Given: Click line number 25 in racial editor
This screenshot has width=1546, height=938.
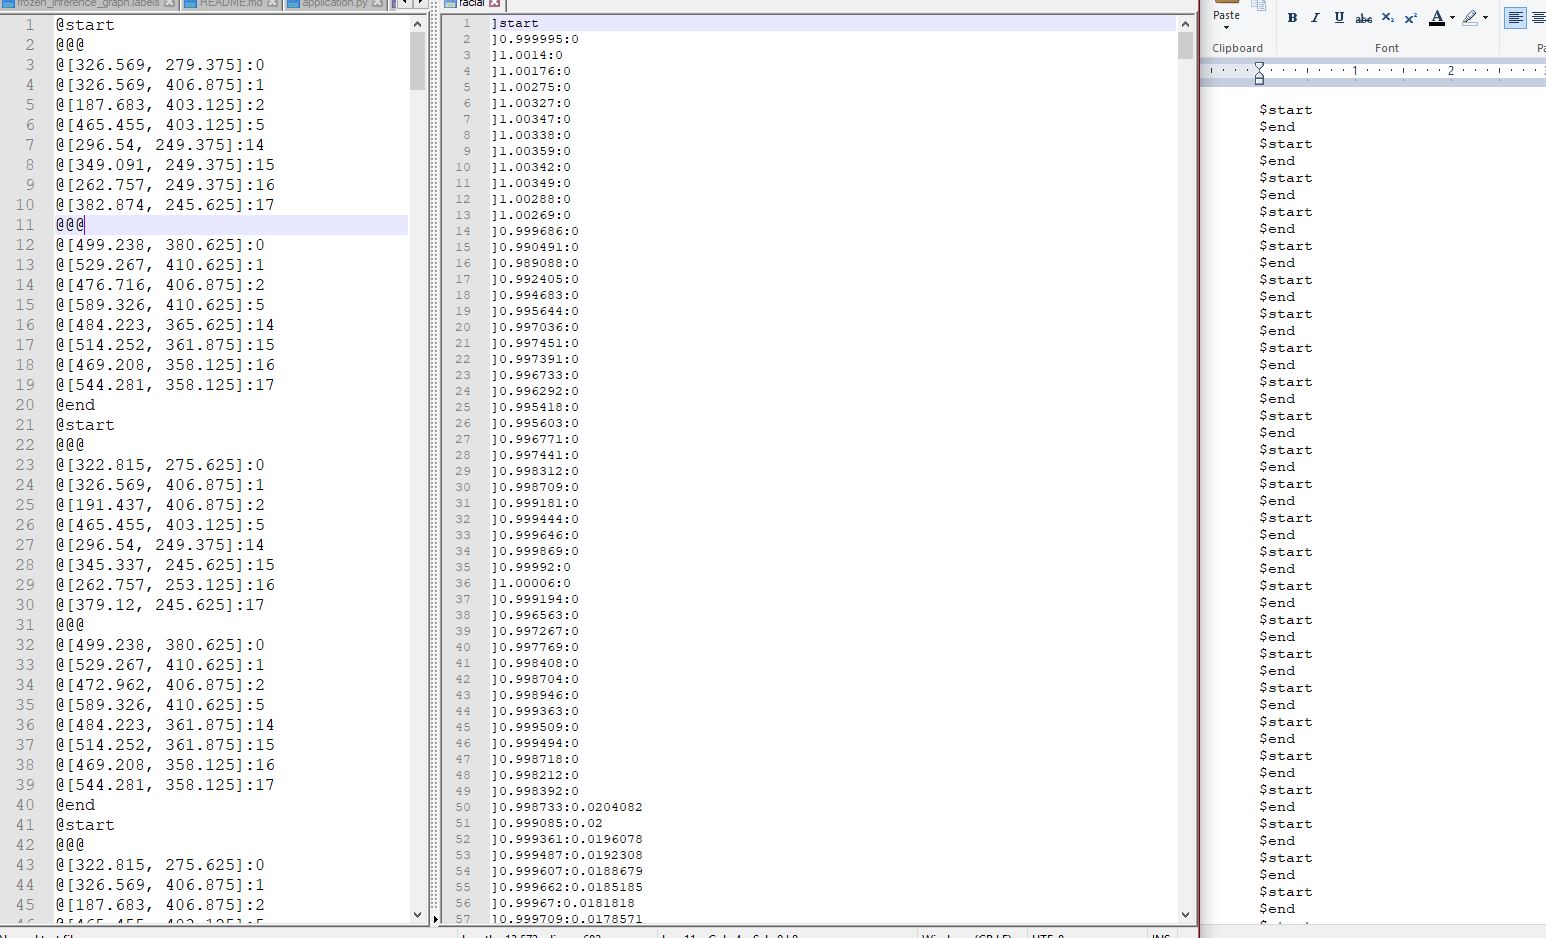Looking at the screenshot, I should 463,407.
